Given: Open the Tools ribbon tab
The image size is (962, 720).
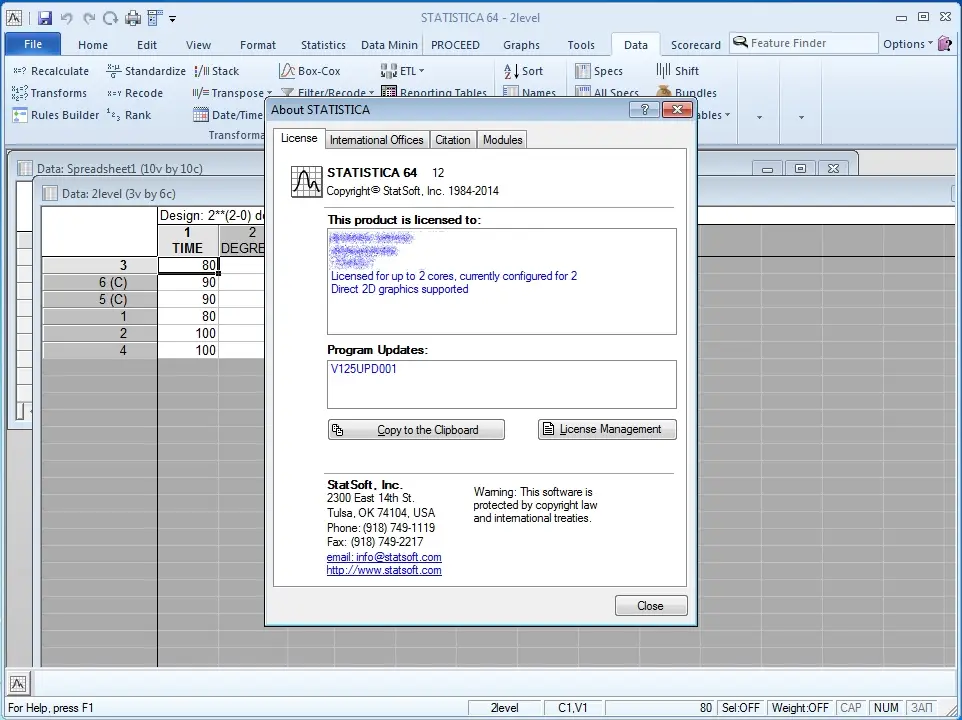Looking at the screenshot, I should 581,45.
